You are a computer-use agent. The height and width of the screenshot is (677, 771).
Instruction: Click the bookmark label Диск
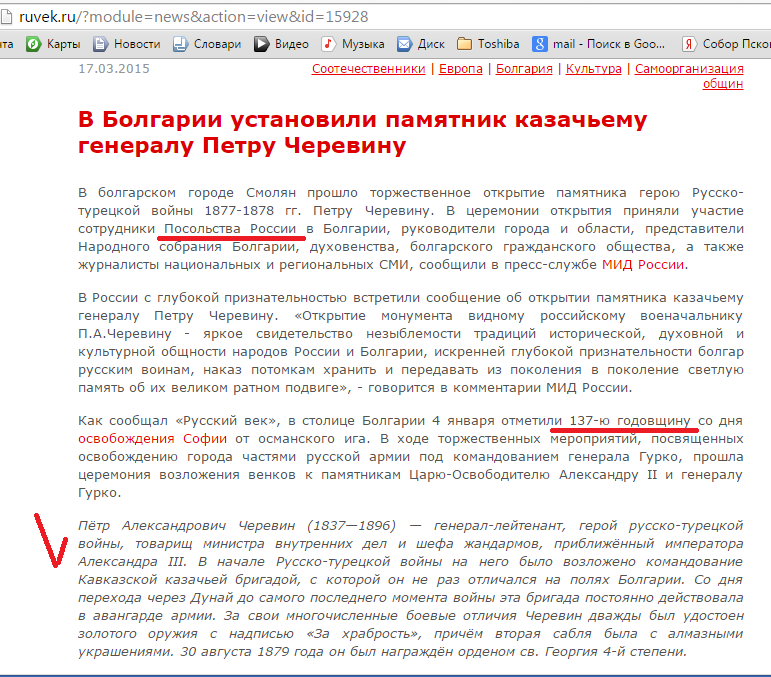coord(431,44)
